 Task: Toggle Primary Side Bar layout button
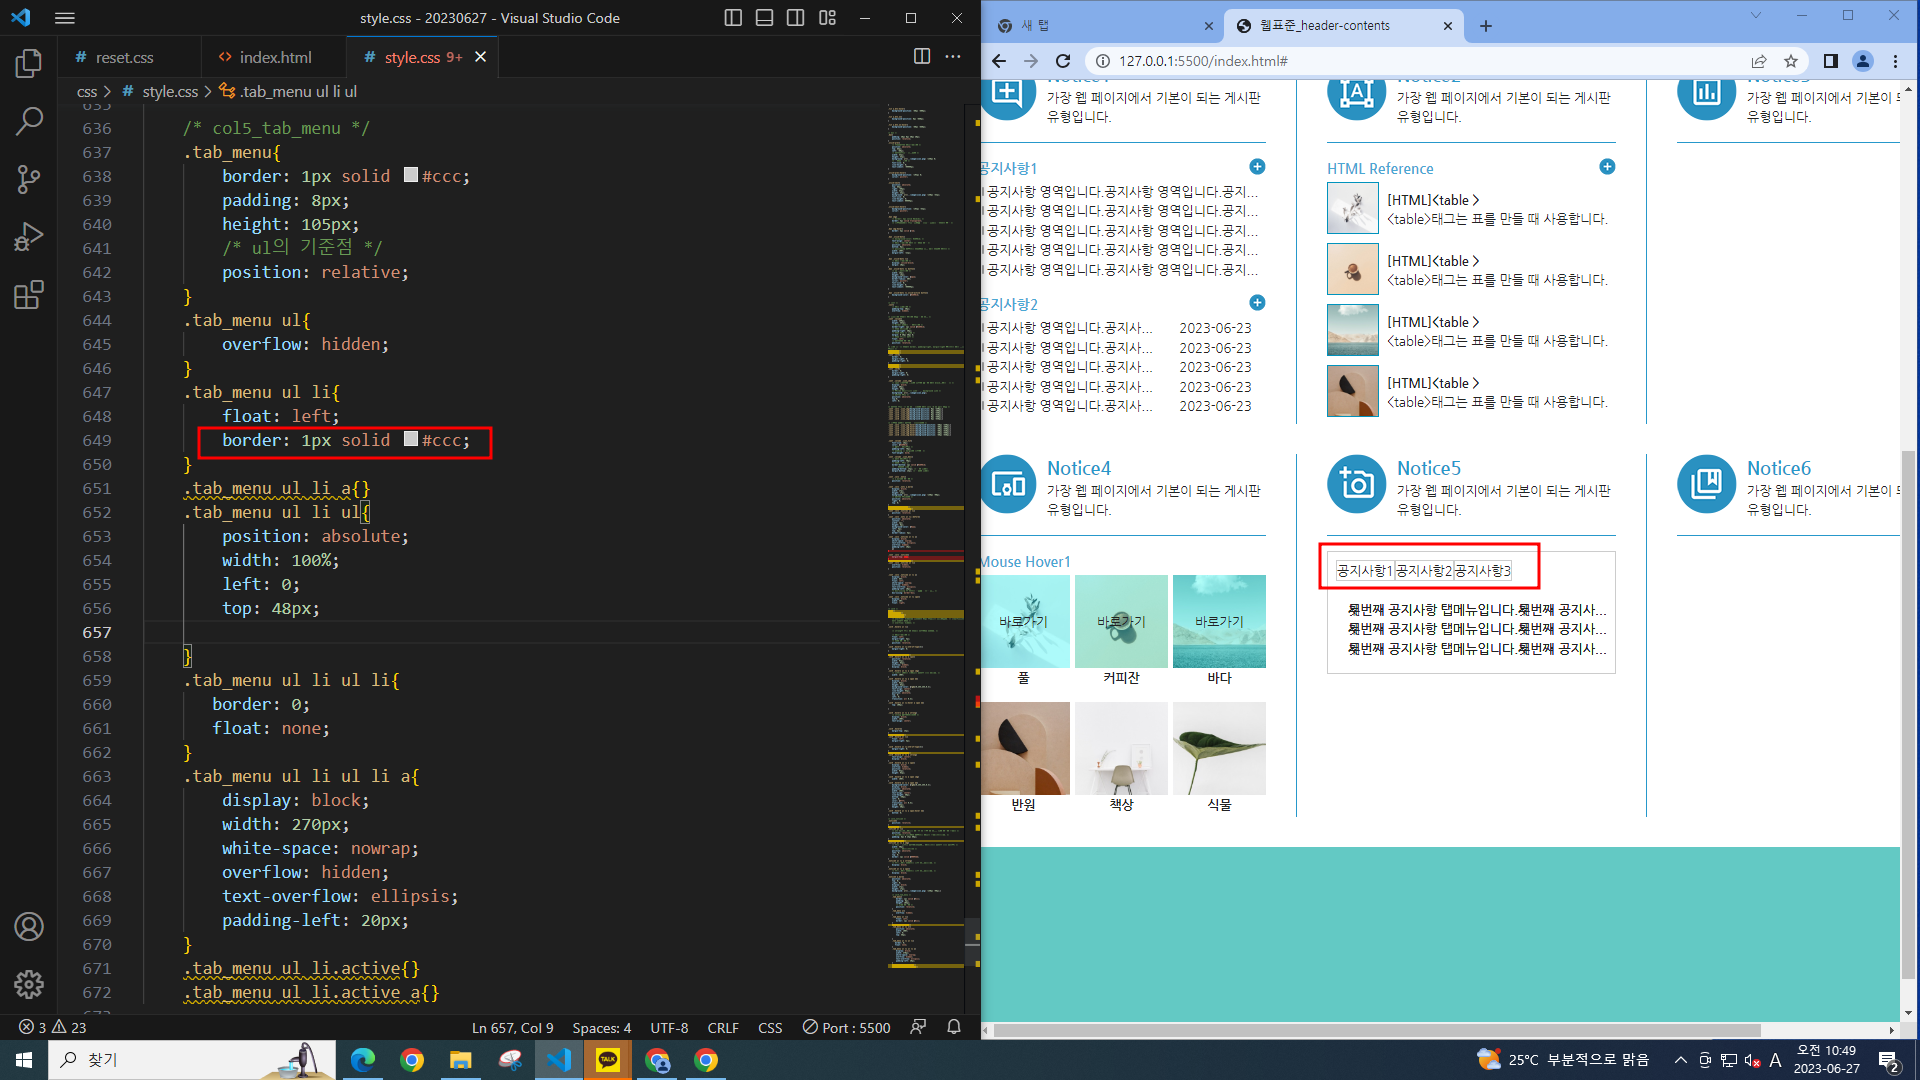pos(733,18)
